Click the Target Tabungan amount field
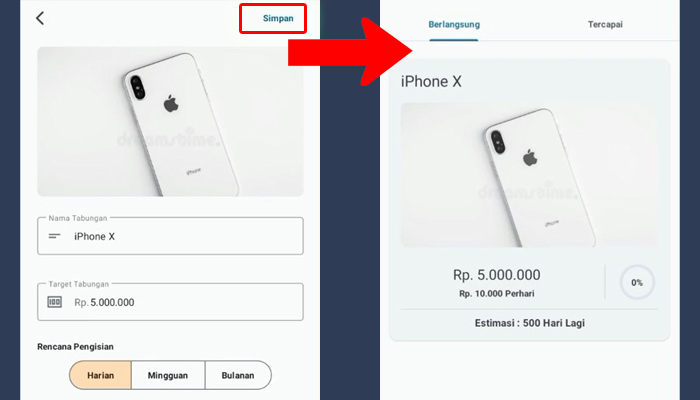The image size is (700, 400). (170, 302)
